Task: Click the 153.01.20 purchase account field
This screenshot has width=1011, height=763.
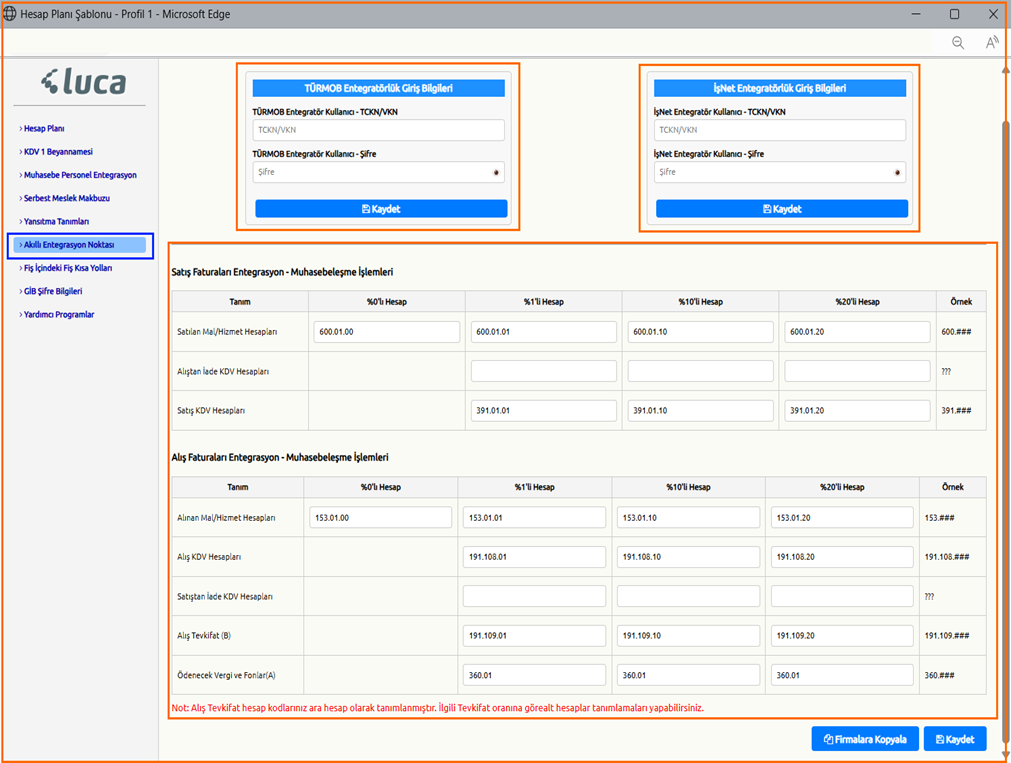Action: coord(842,517)
